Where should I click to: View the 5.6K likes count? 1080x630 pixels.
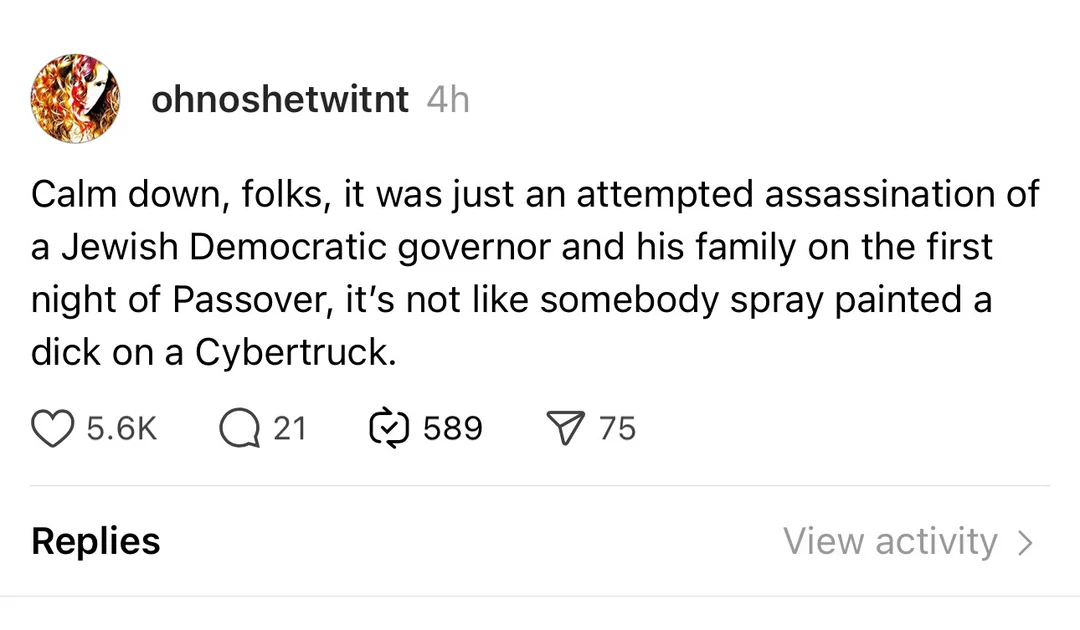tap(122, 428)
